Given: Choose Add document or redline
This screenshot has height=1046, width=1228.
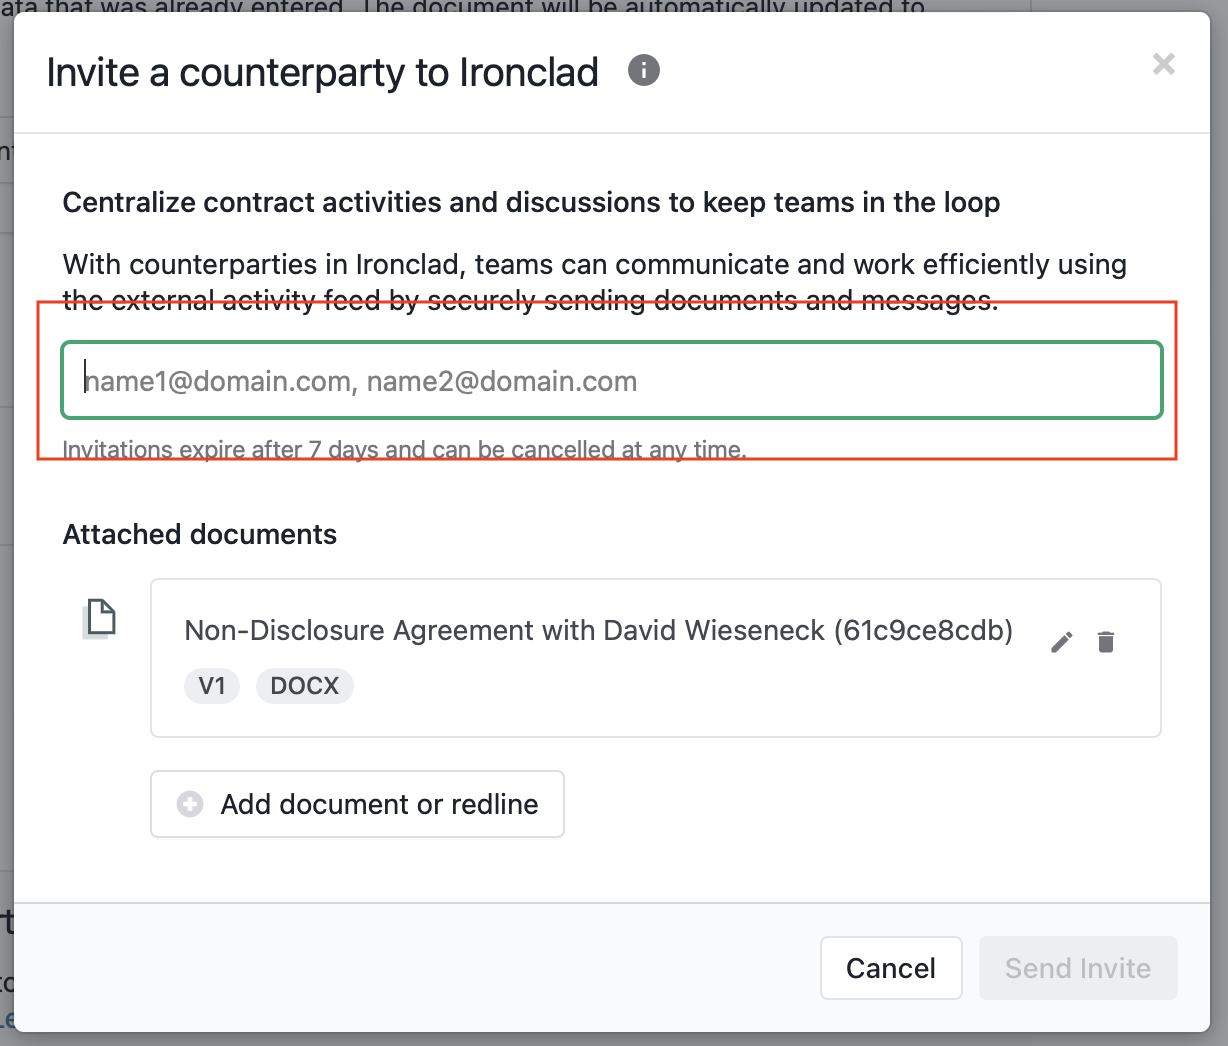Looking at the screenshot, I should [357, 804].
